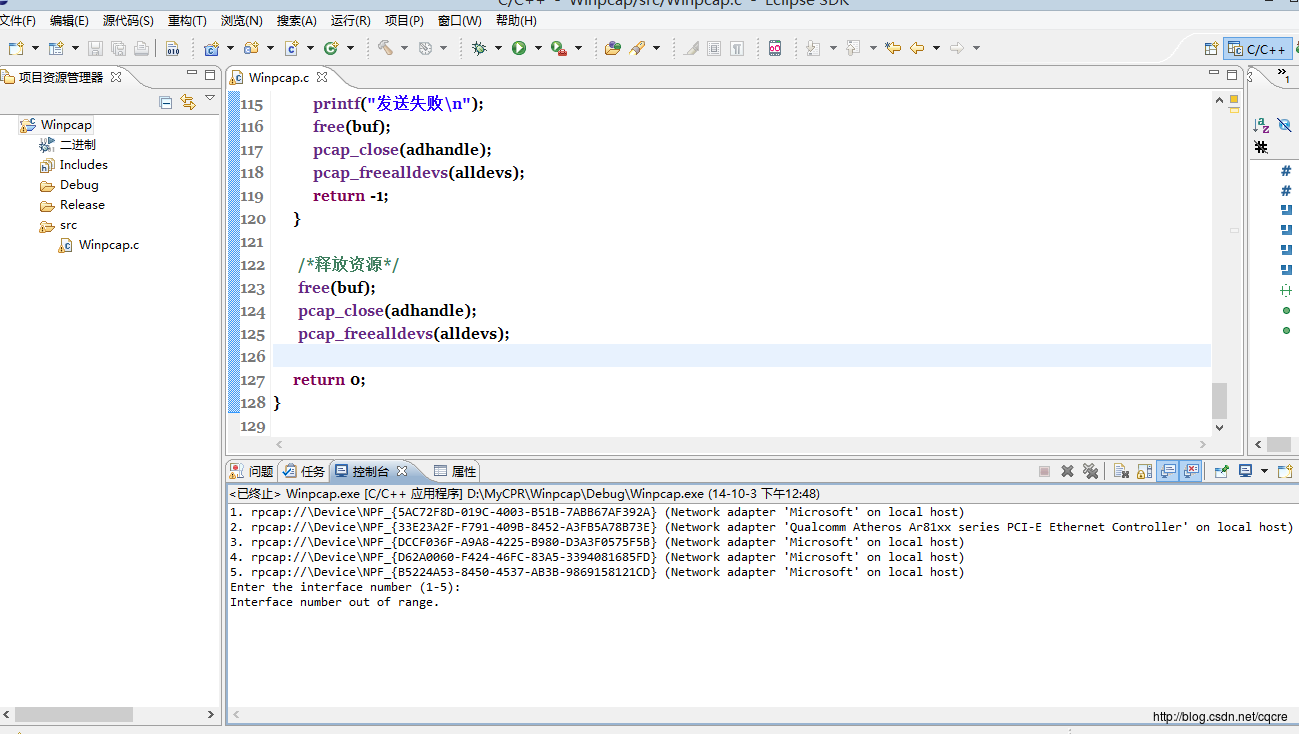
Task: Click the Open Perspective icon
Action: point(1211,48)
